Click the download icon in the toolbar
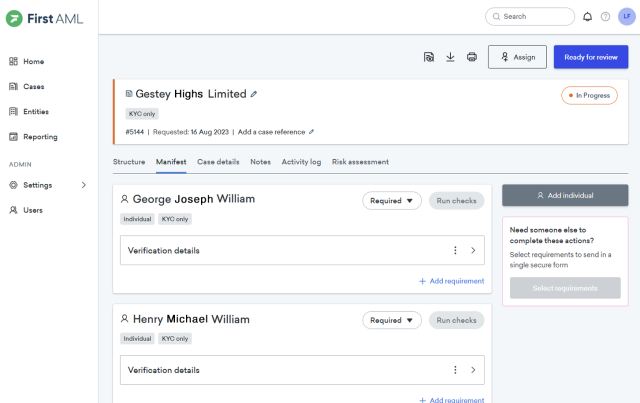 pyautogui.click(x=450, y=57)
